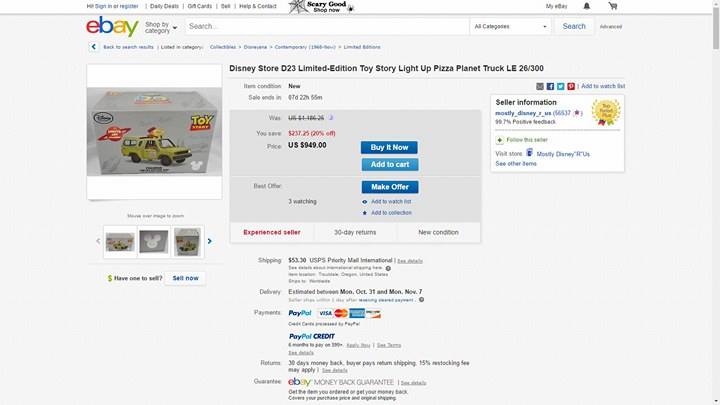Select the third product image thumbnail
720x405 pixels.
187,241
